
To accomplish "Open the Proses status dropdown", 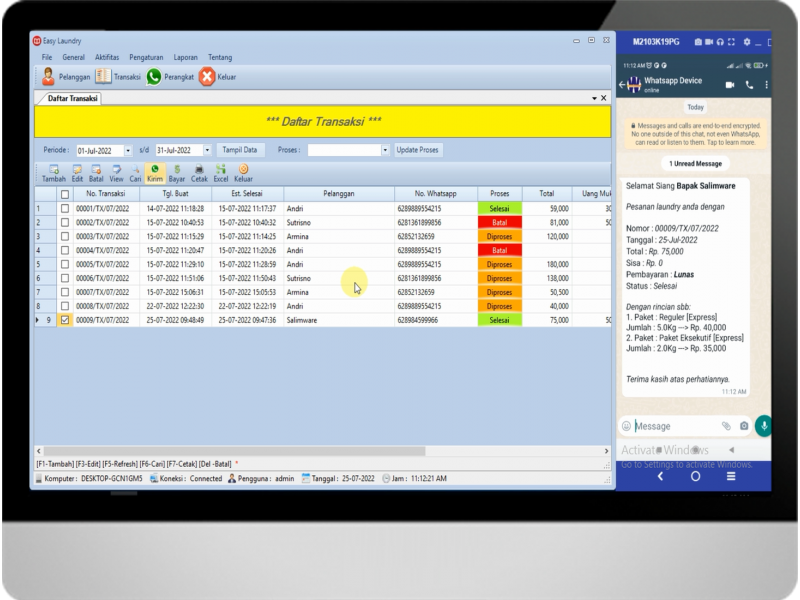I will pyautogui.click(x=386, y=150).
